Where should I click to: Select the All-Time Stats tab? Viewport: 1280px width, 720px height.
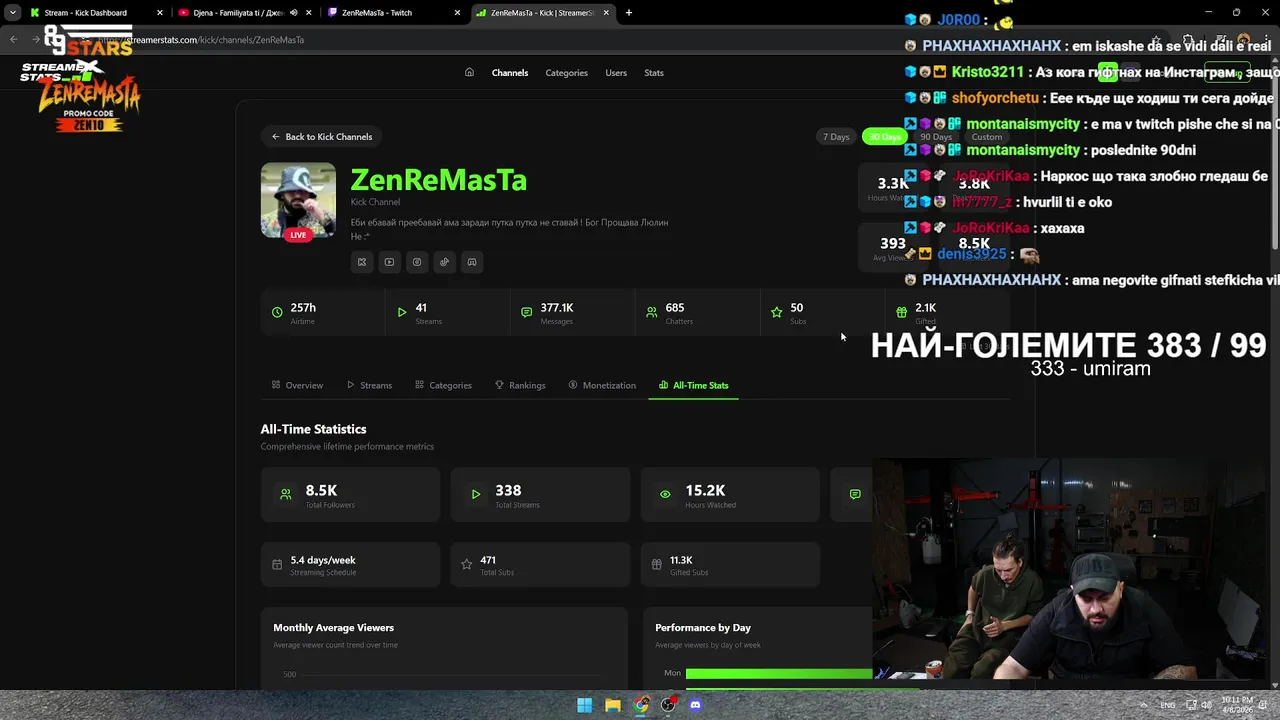tap(693, 385)
